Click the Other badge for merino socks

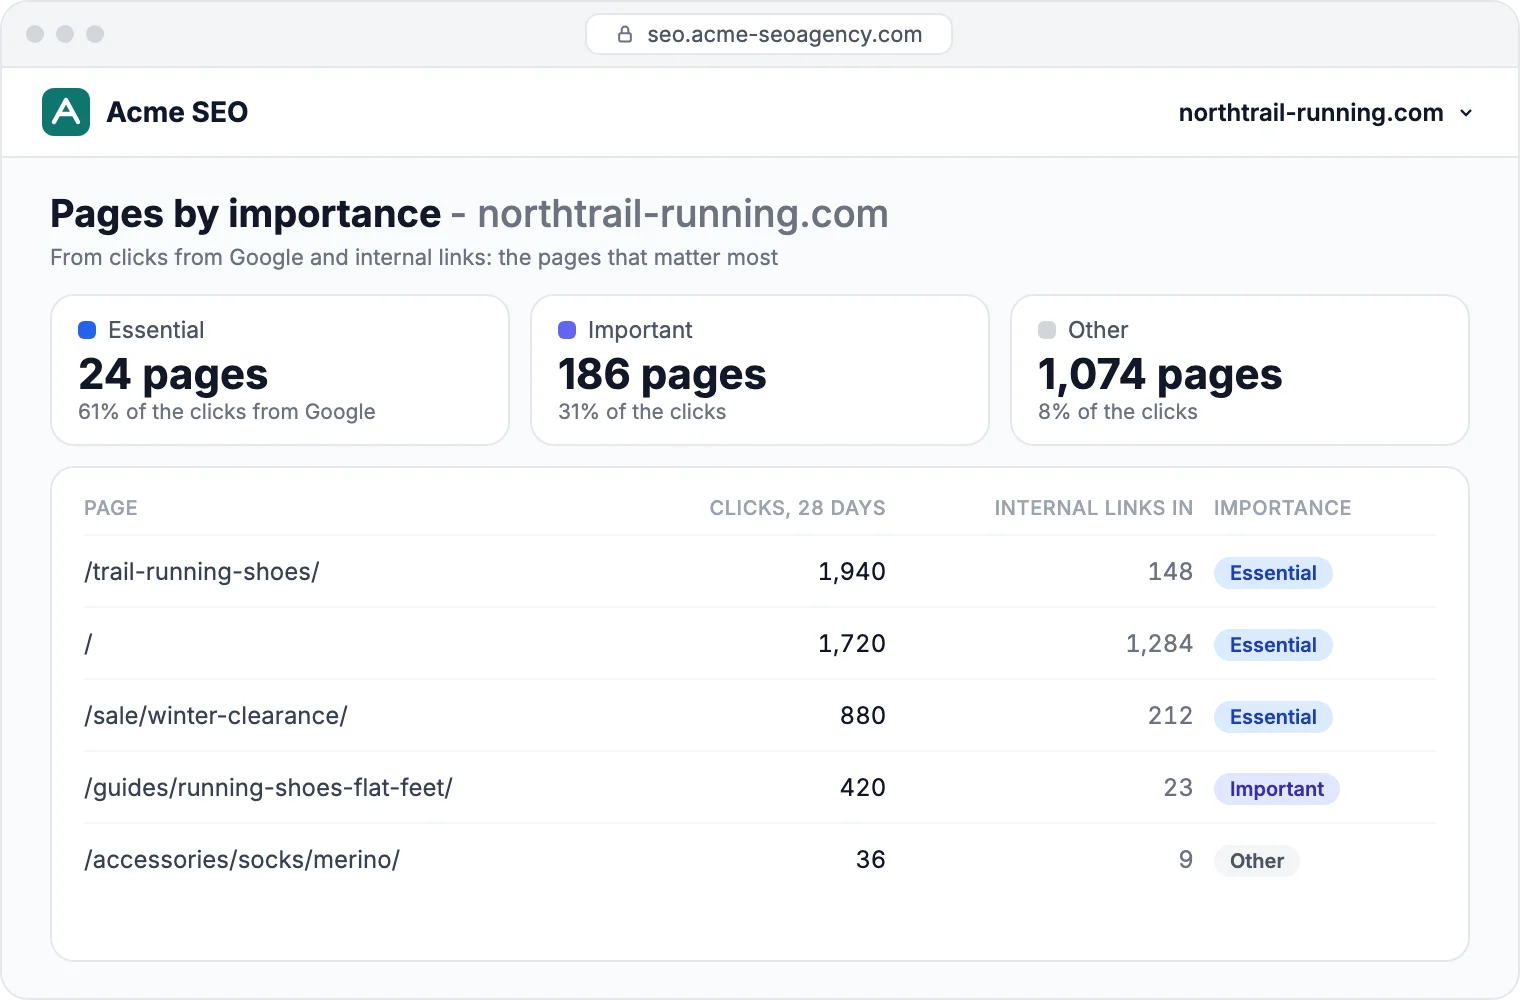[x=1257, y=861]
